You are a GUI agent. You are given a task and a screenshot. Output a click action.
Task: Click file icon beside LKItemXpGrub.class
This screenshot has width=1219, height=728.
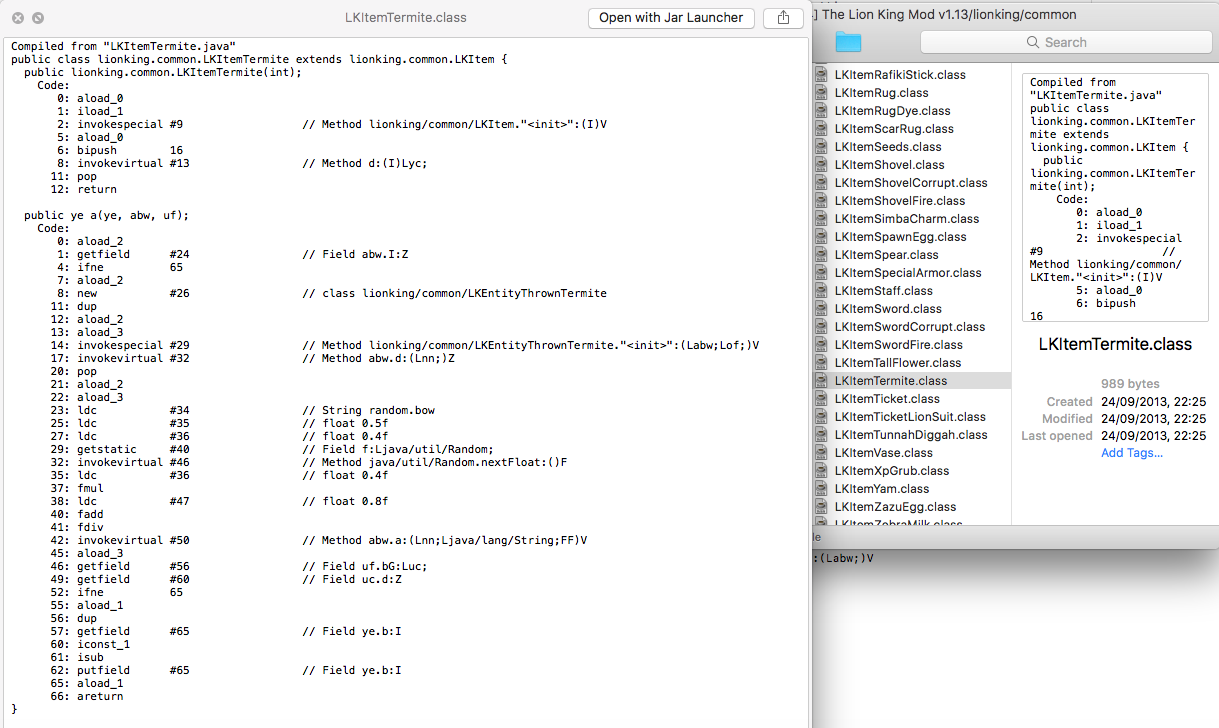point(821,471)
